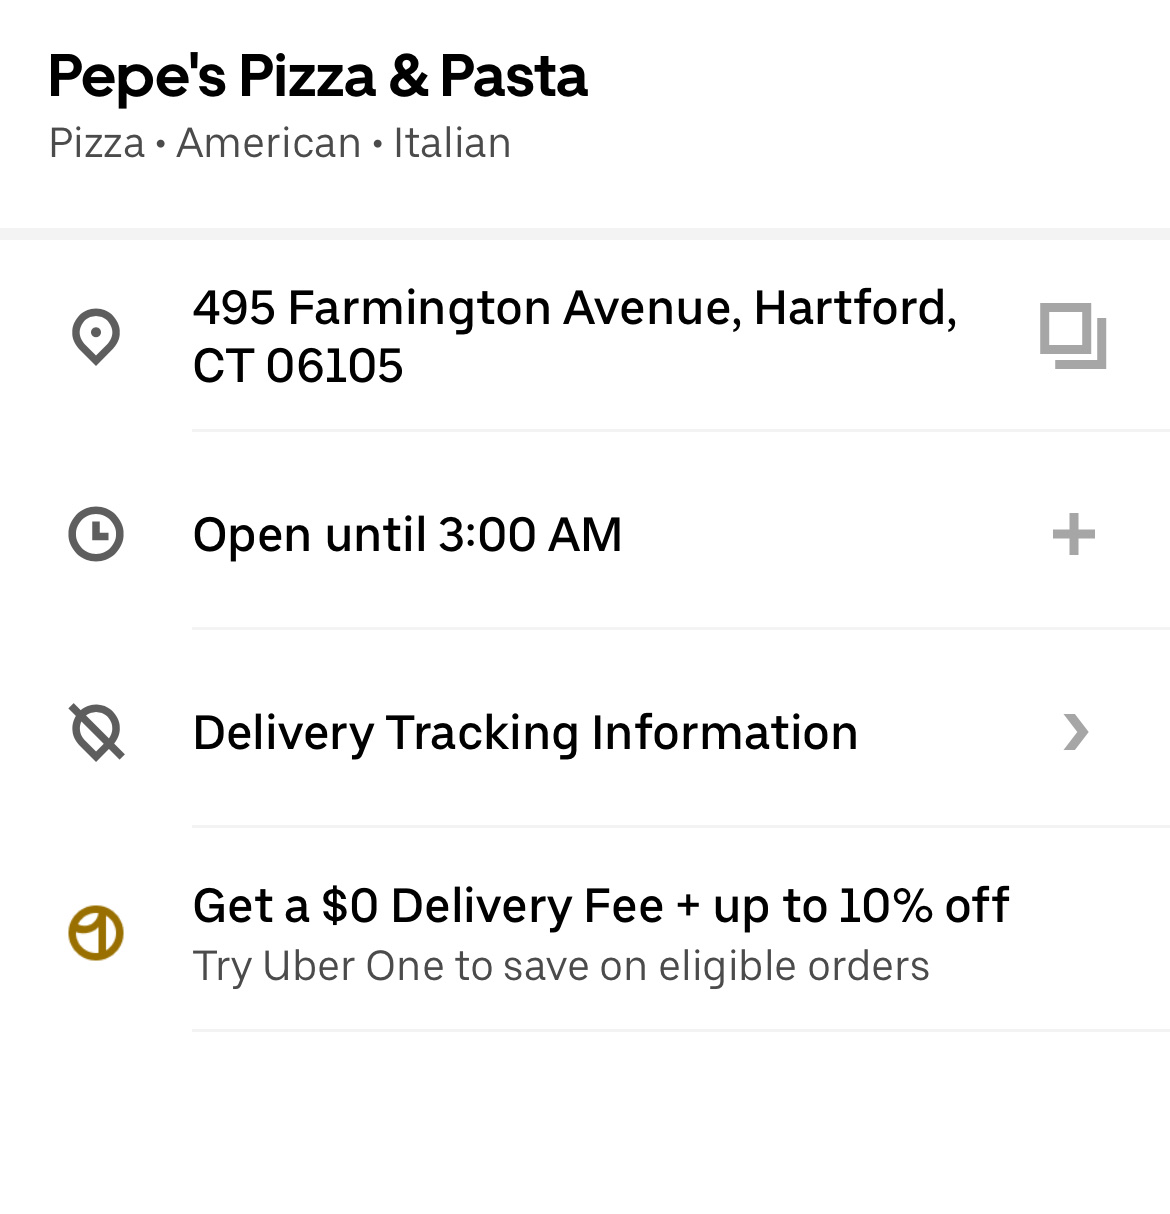Select the "Pizza" cuisine tag
Screen dimensions: 1170x1214
97,143
